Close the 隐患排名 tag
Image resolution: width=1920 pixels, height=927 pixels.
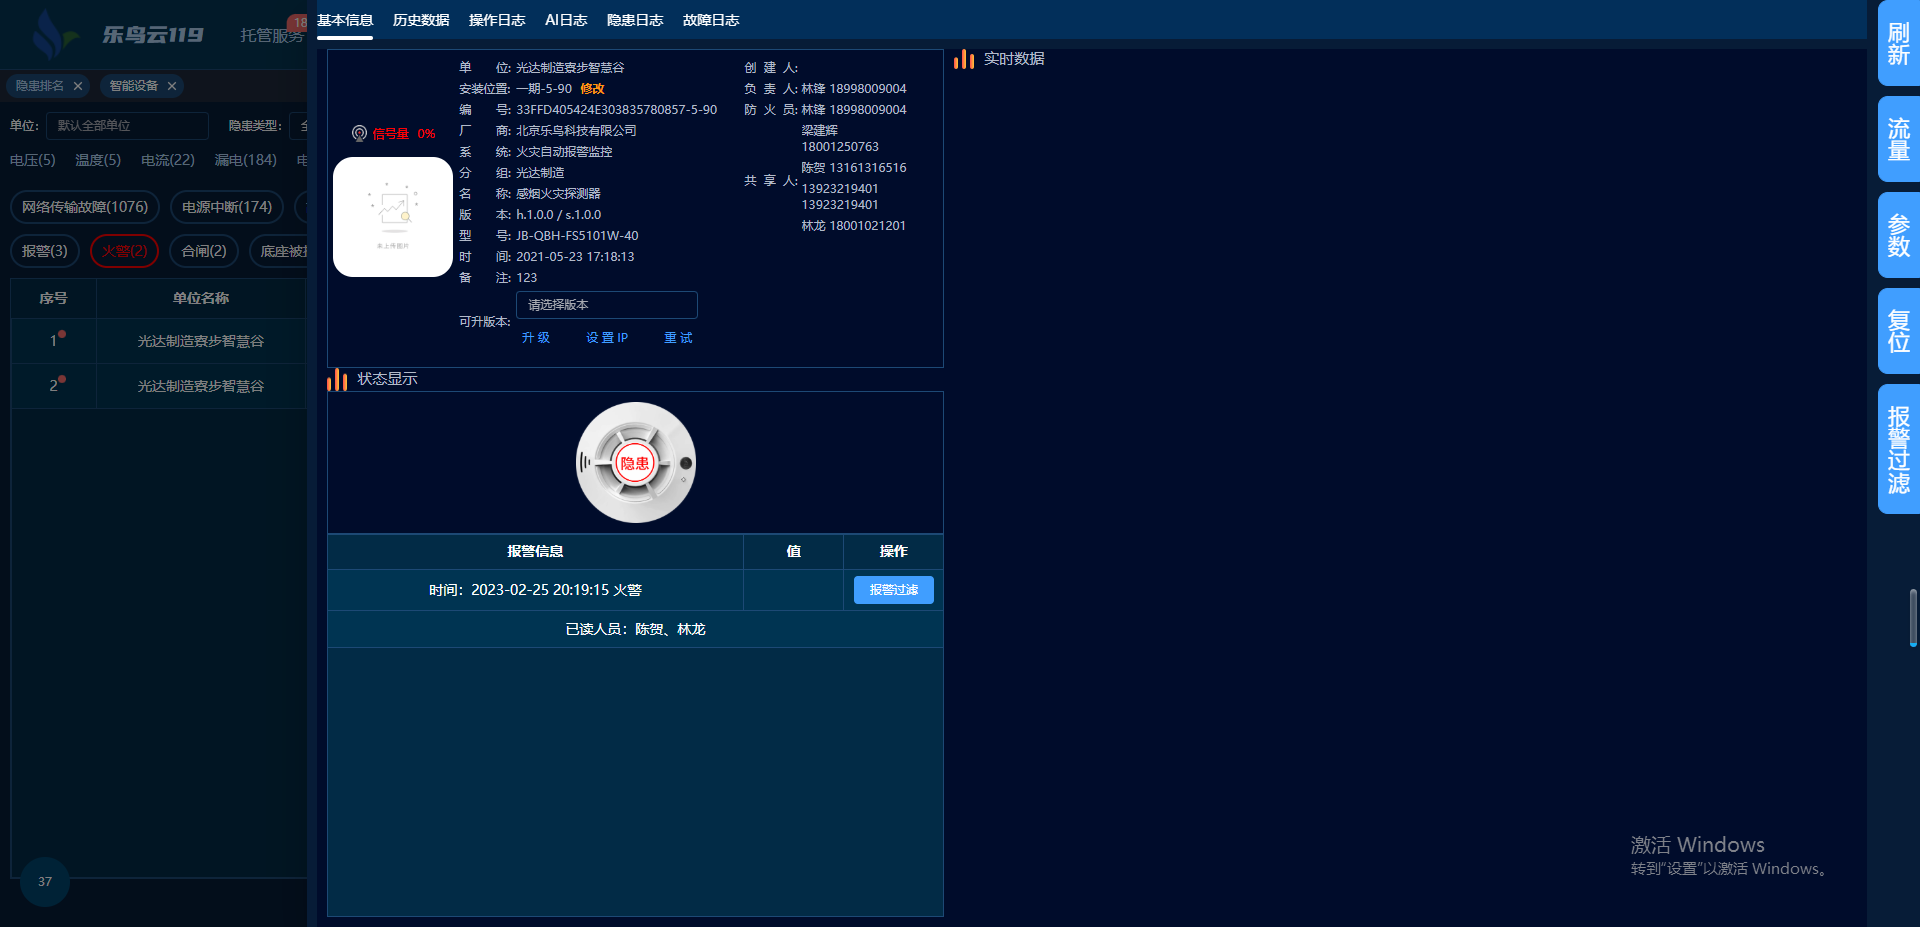click(78, 86)
